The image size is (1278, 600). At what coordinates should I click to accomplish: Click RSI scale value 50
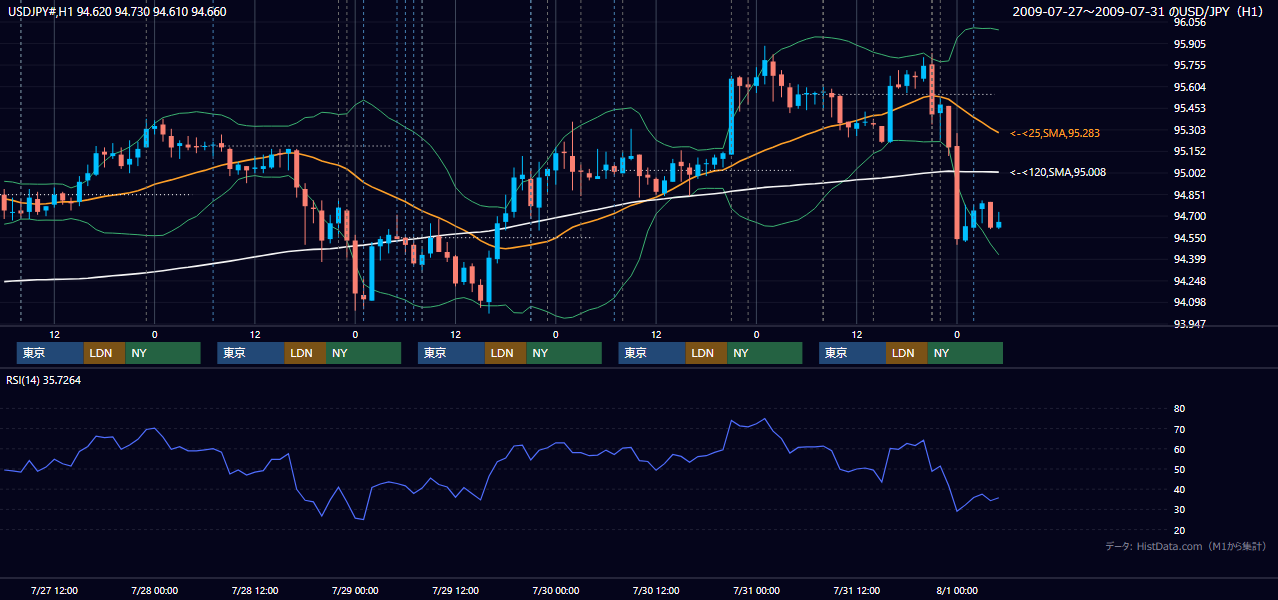click(1180, 469)
